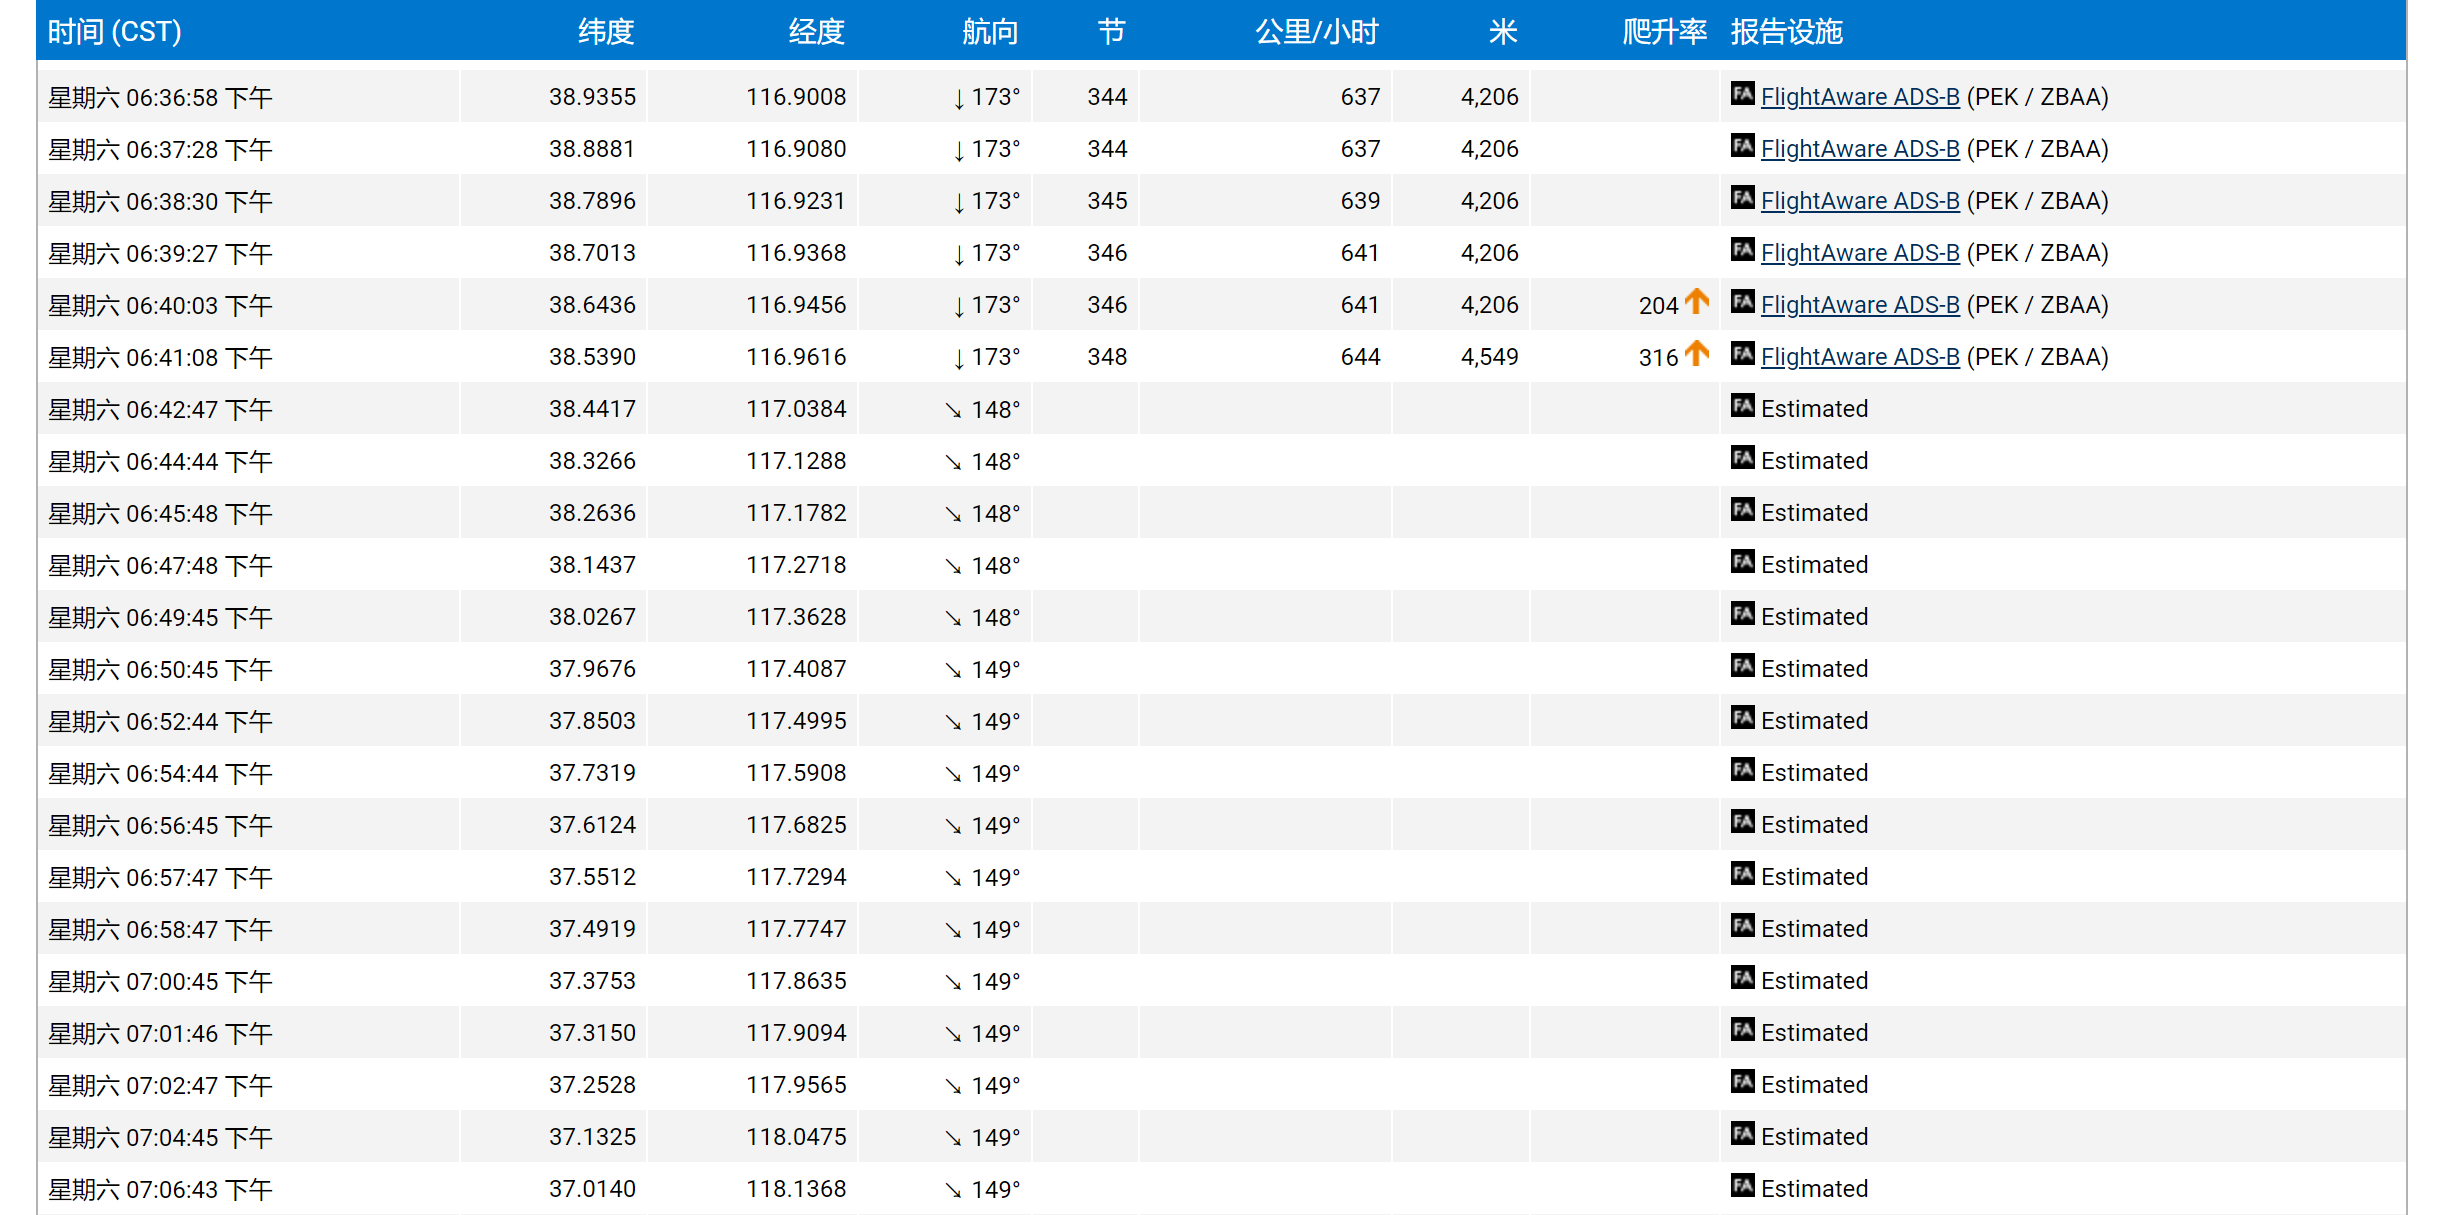Click FA icon in 06:54:44 row
Image resolution: width=2457 pixels, height=1215 pixels.
tap(1743, 770)
